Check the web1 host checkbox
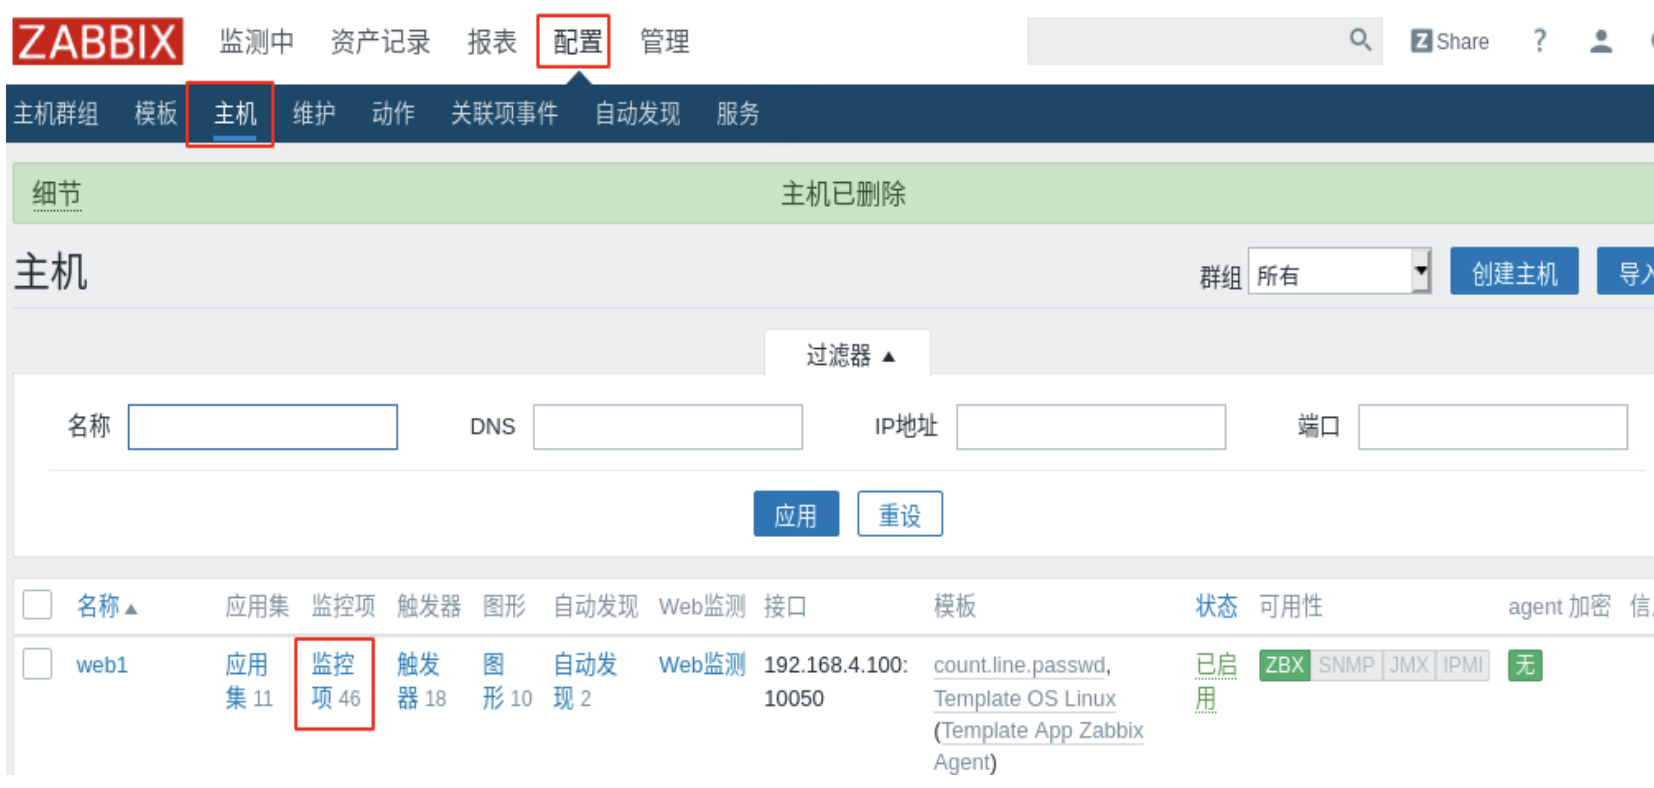 (38, 664)
